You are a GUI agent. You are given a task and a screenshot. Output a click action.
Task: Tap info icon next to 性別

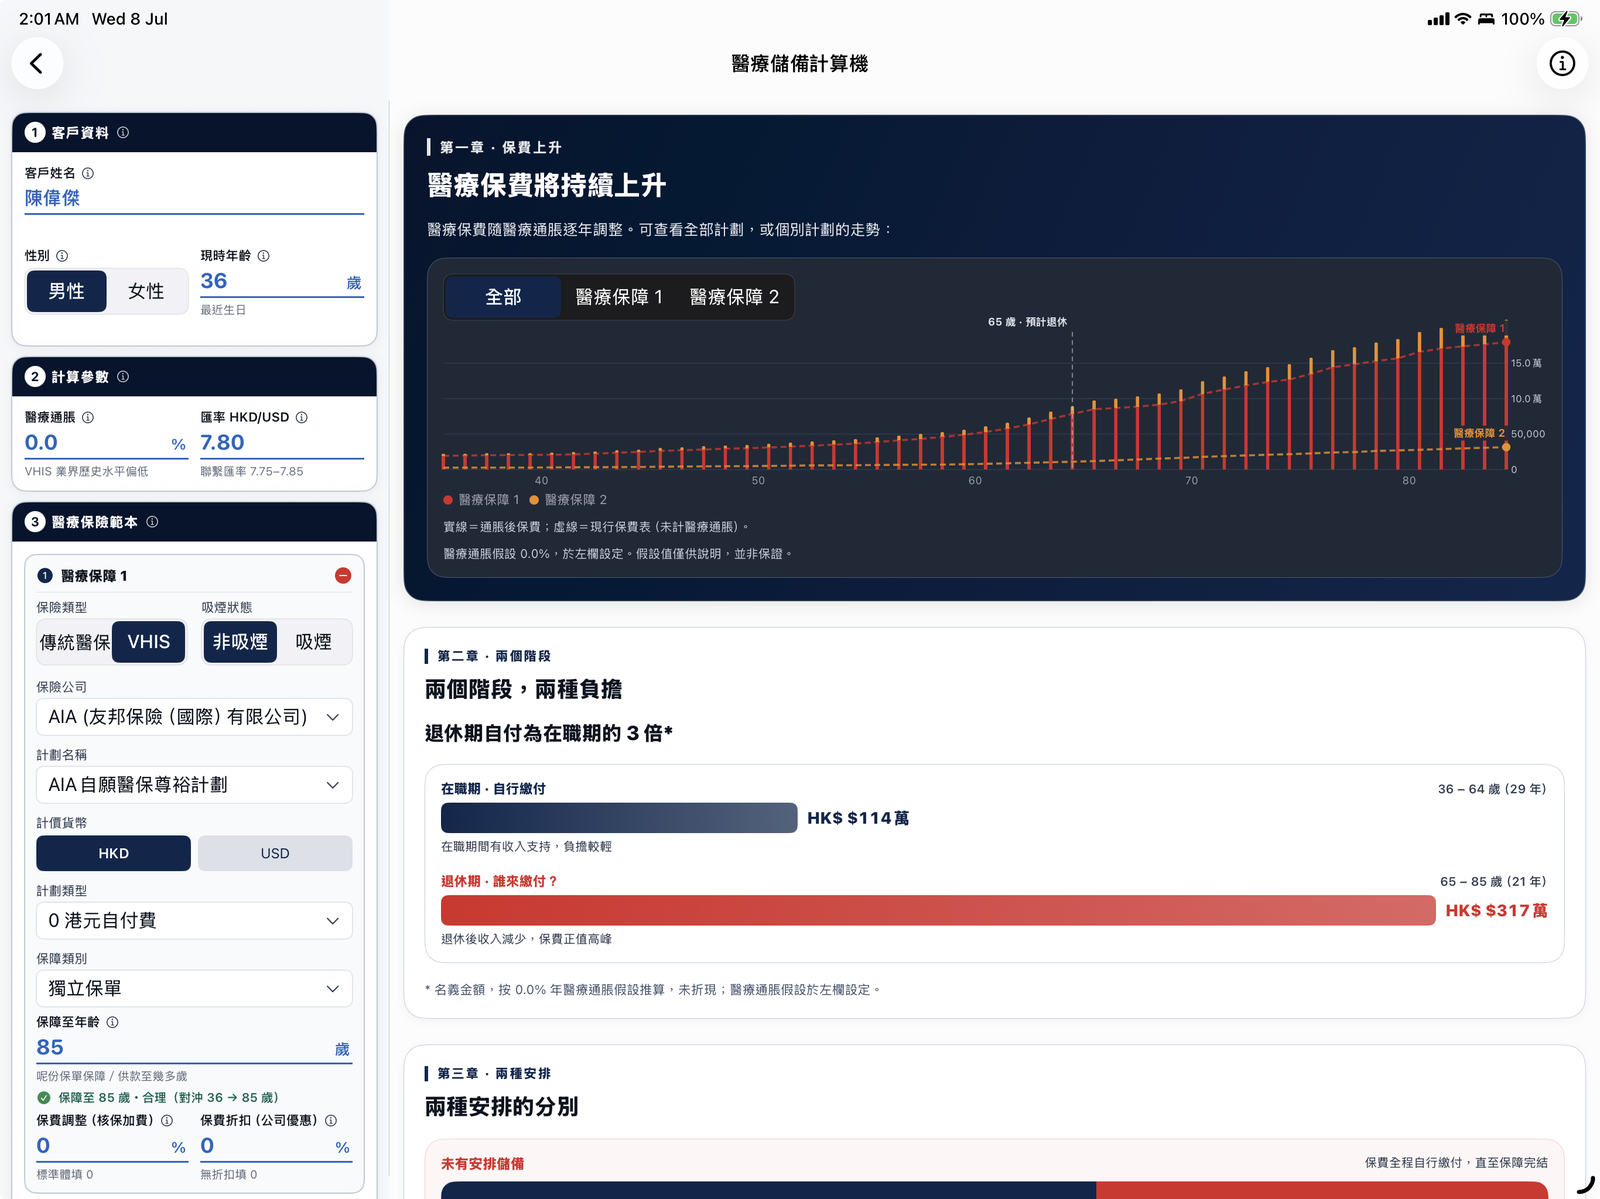(62, 256)
